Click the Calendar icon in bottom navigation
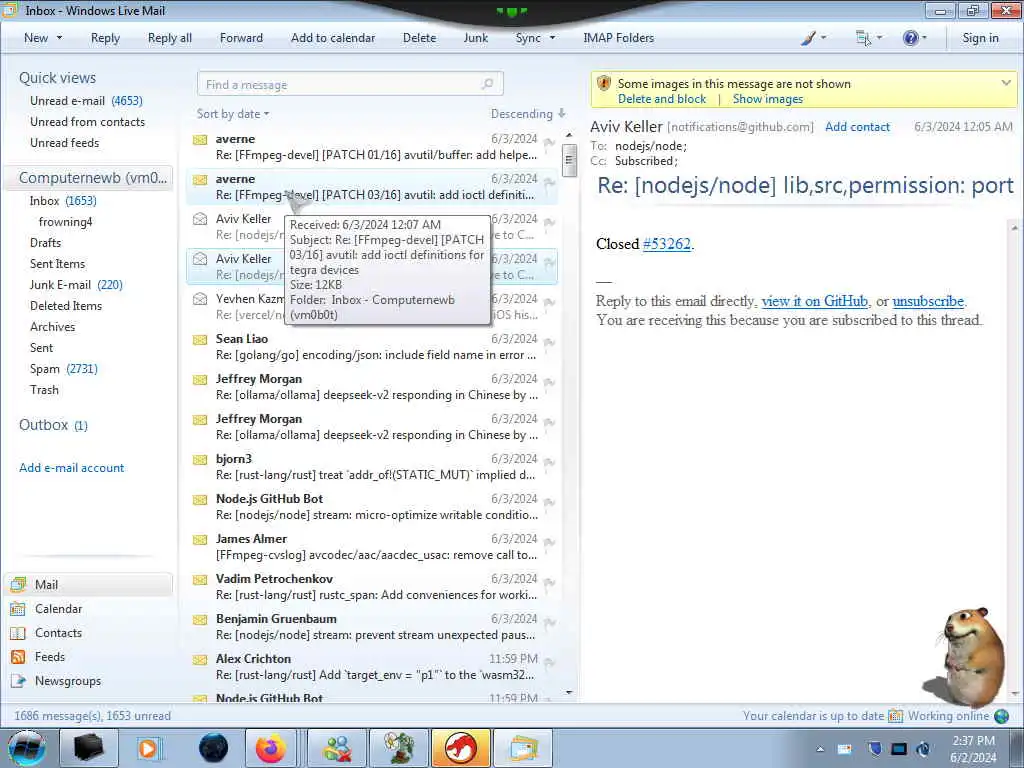Image resolution: width=1024 pixels, height=768 pixels. click(18, 609)
